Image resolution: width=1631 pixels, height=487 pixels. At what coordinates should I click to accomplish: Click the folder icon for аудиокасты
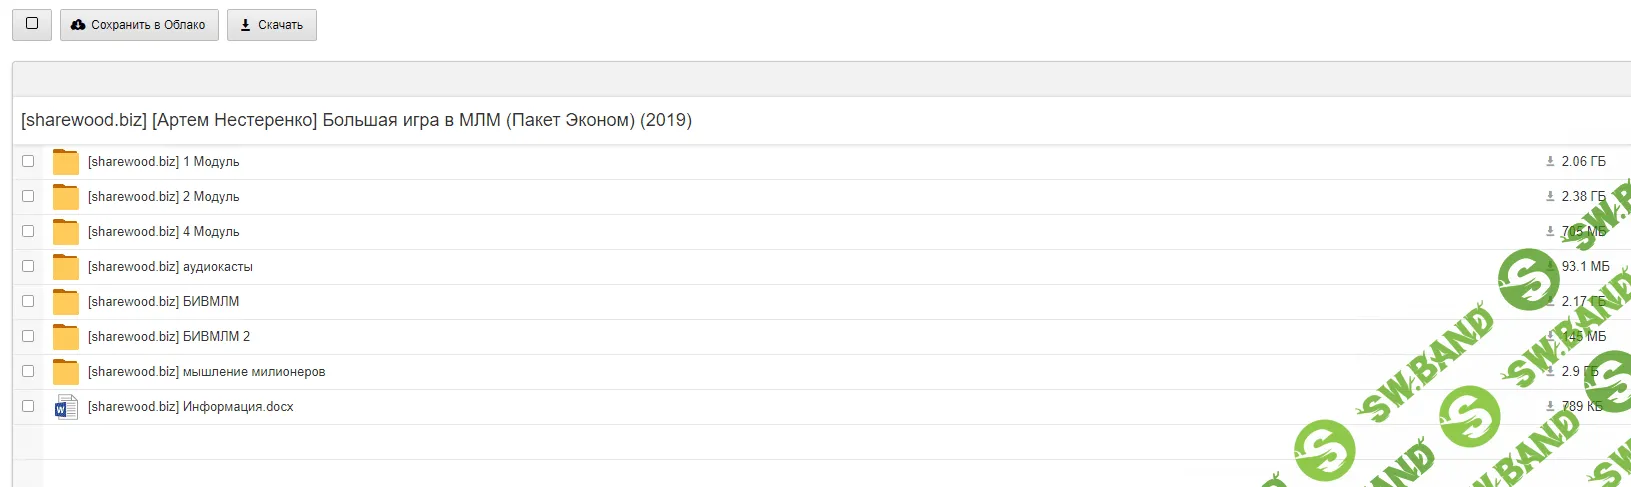(66, 267)
